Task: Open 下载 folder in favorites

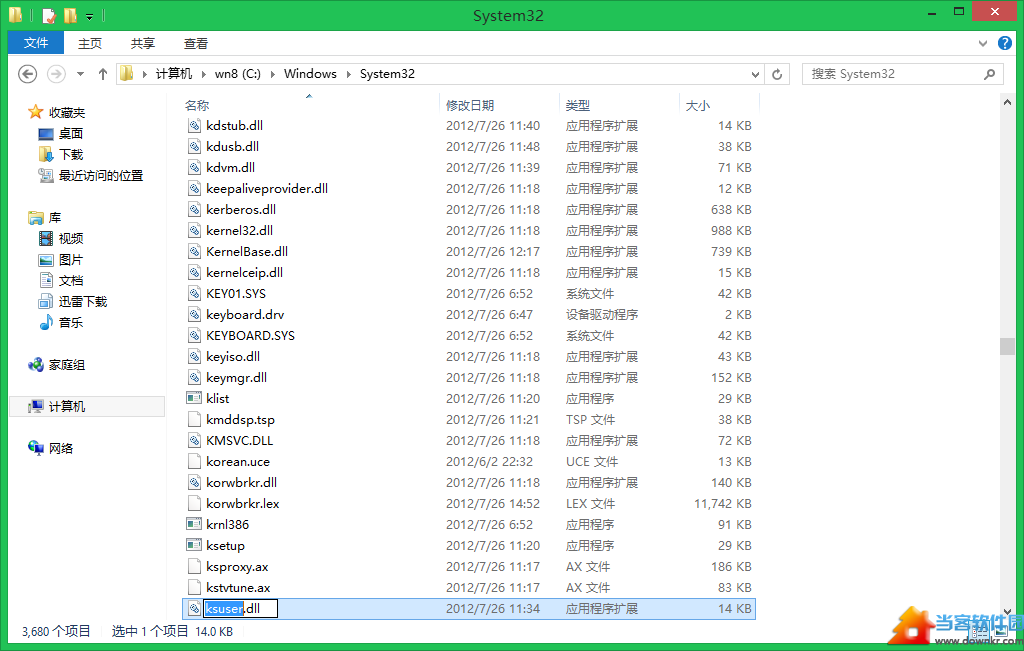Action: (71, 154)
